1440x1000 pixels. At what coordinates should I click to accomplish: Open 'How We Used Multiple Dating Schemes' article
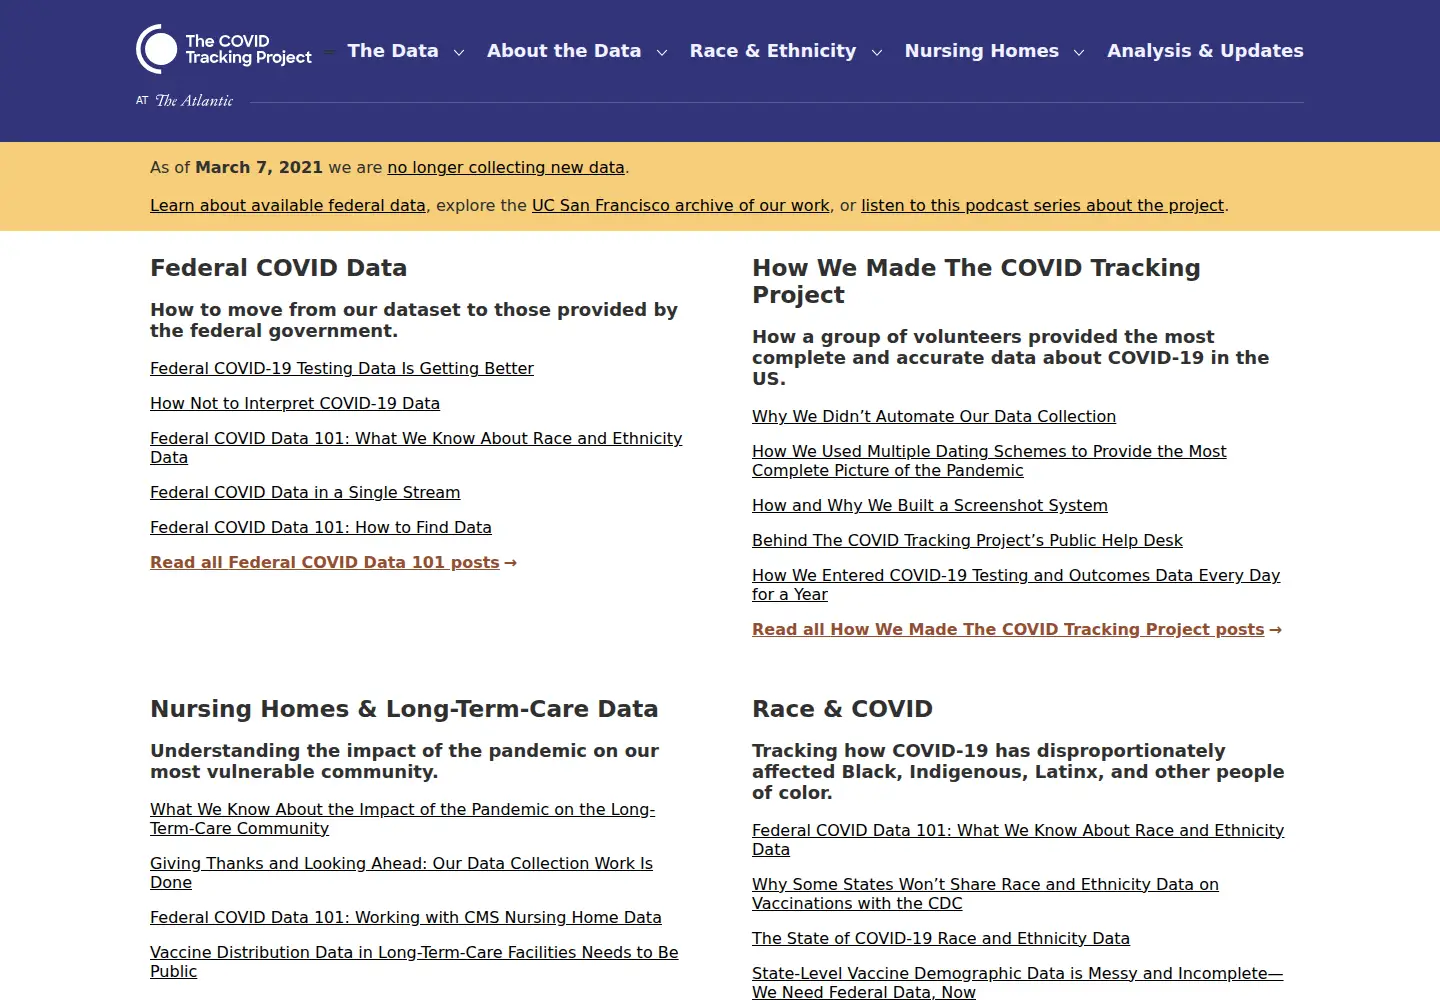click(x=989, y=461)
